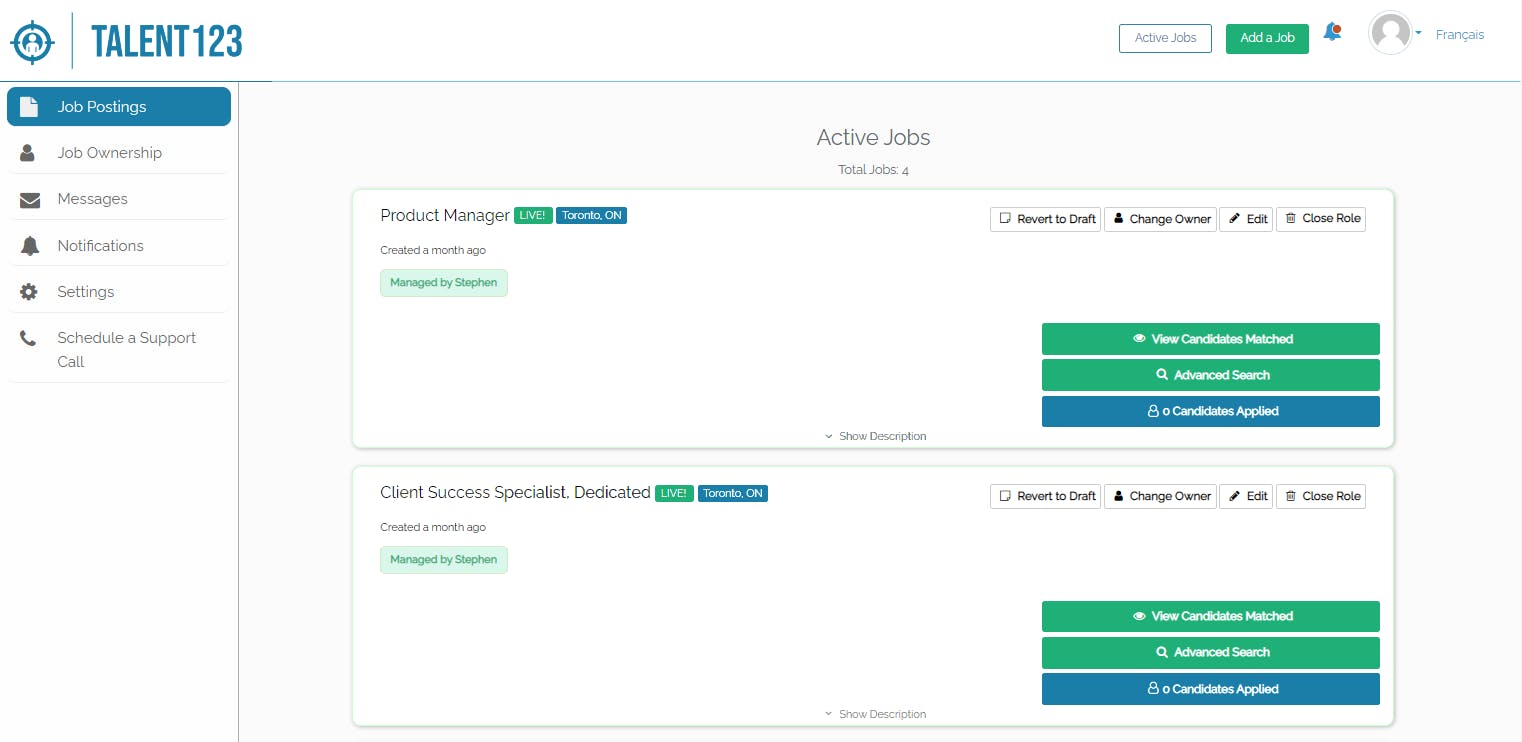Expand the account dropdown arrow by avatar
Screen dimensions: 1522x742
pos(1418,34)
